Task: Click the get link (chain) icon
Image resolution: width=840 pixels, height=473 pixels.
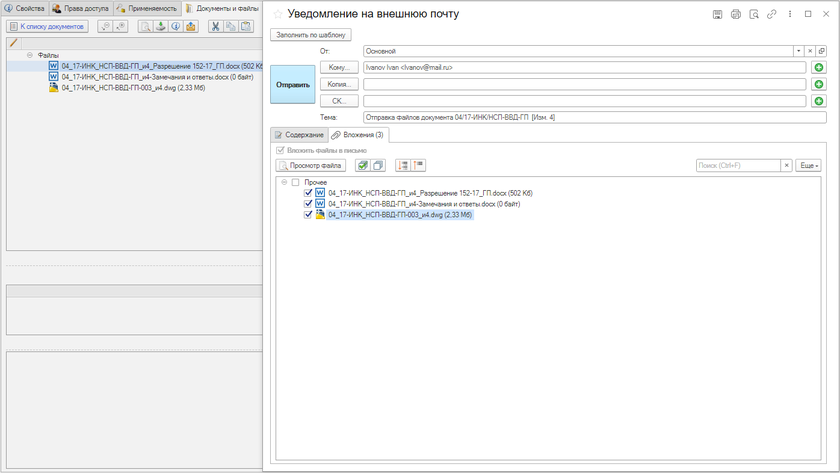Action: (771, 15)
